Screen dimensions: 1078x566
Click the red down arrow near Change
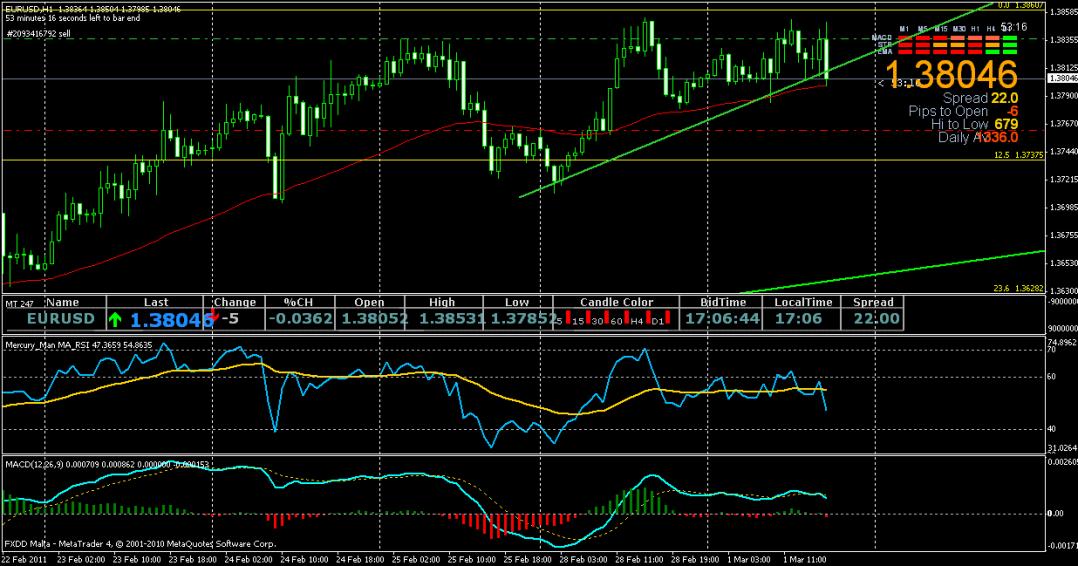tap(215, 313)
